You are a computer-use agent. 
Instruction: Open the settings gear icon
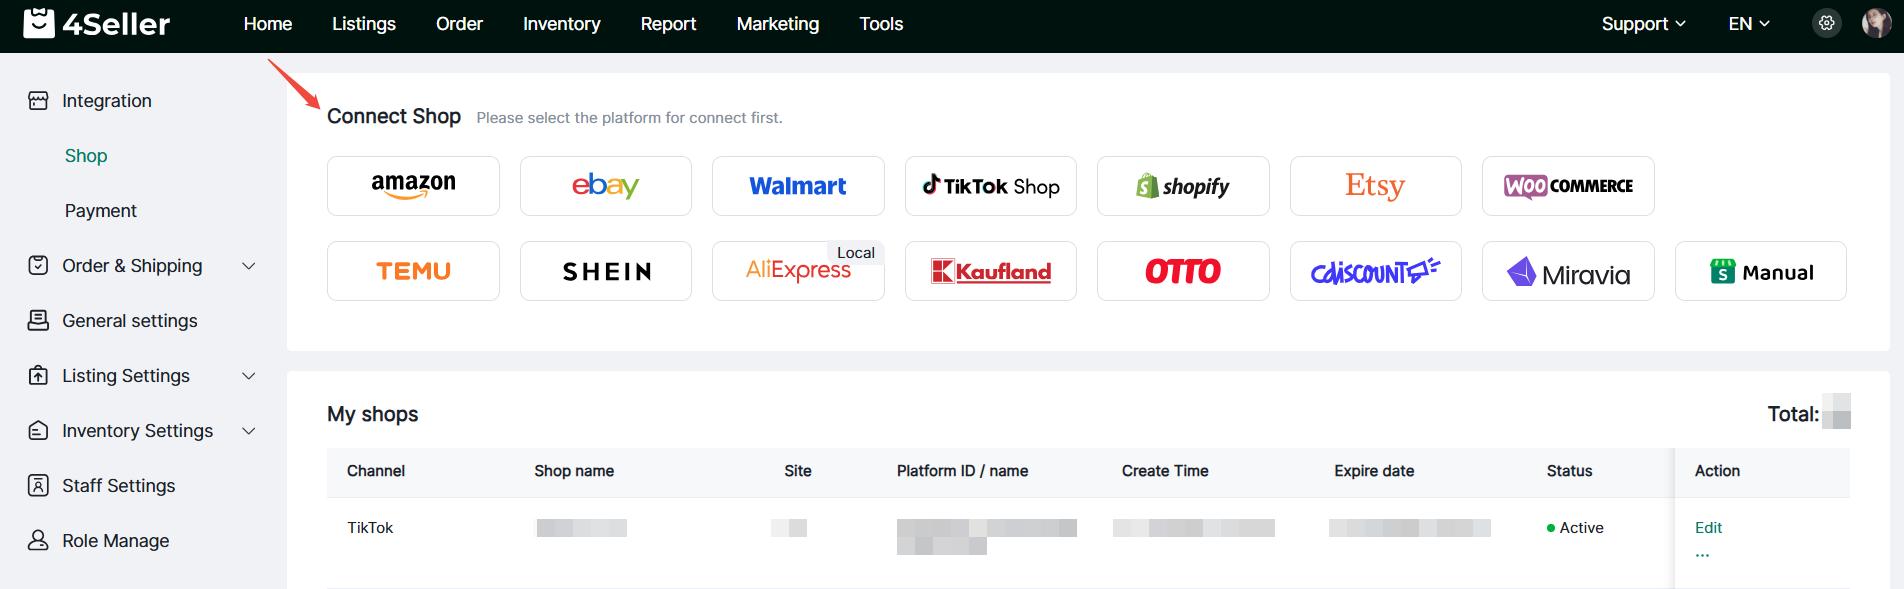(1827, 23)
